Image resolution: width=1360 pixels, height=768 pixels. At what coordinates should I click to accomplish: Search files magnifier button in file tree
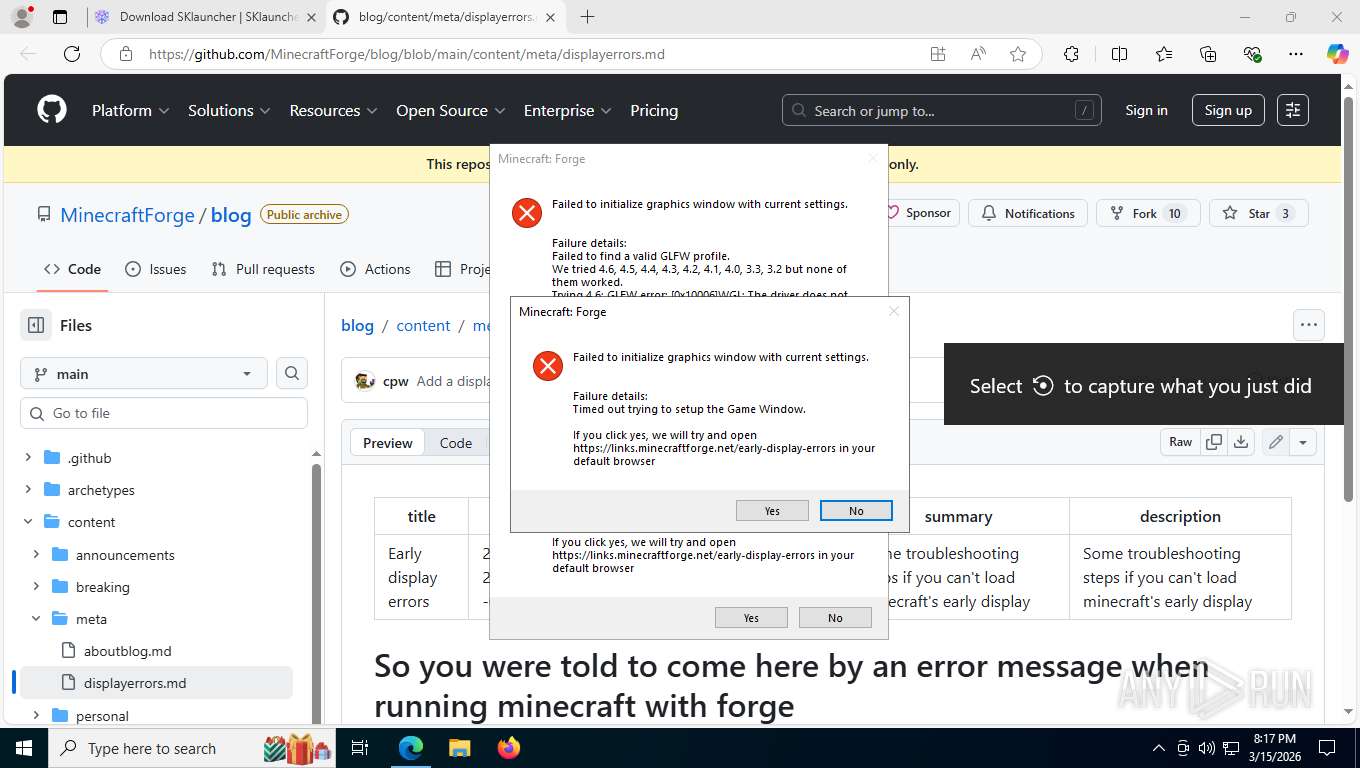292,373
